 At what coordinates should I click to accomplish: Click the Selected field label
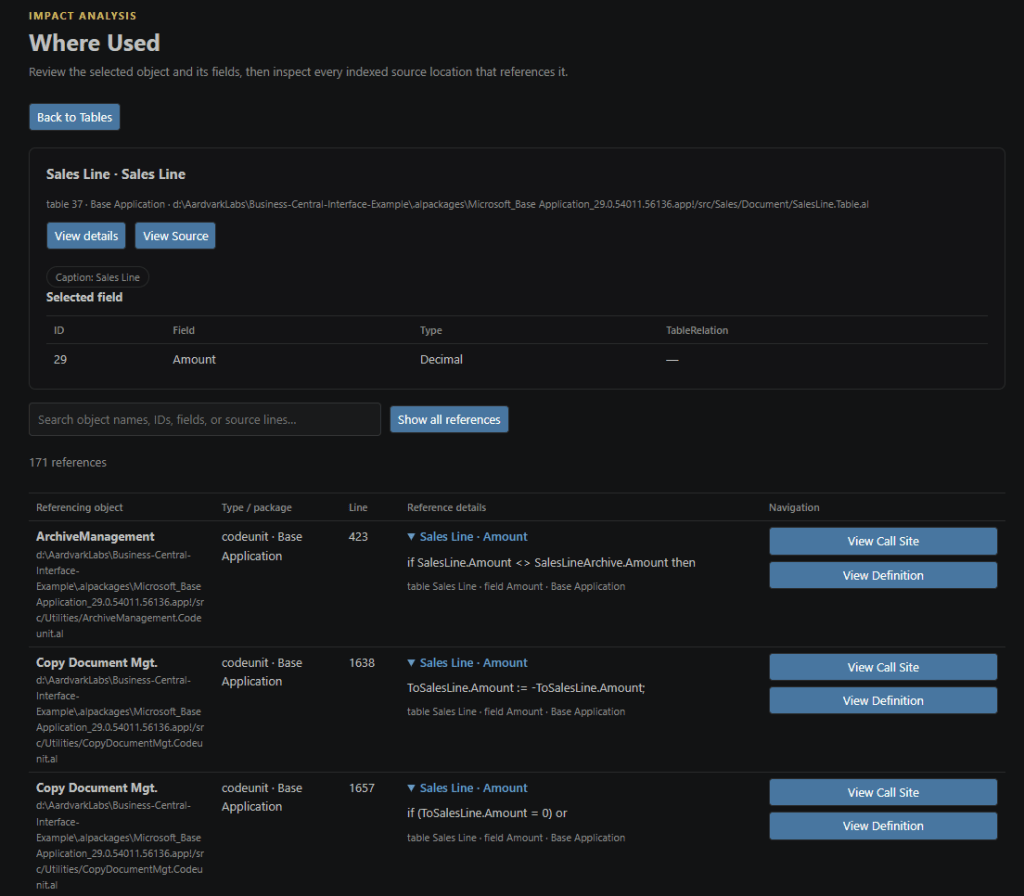pos(84,297)
